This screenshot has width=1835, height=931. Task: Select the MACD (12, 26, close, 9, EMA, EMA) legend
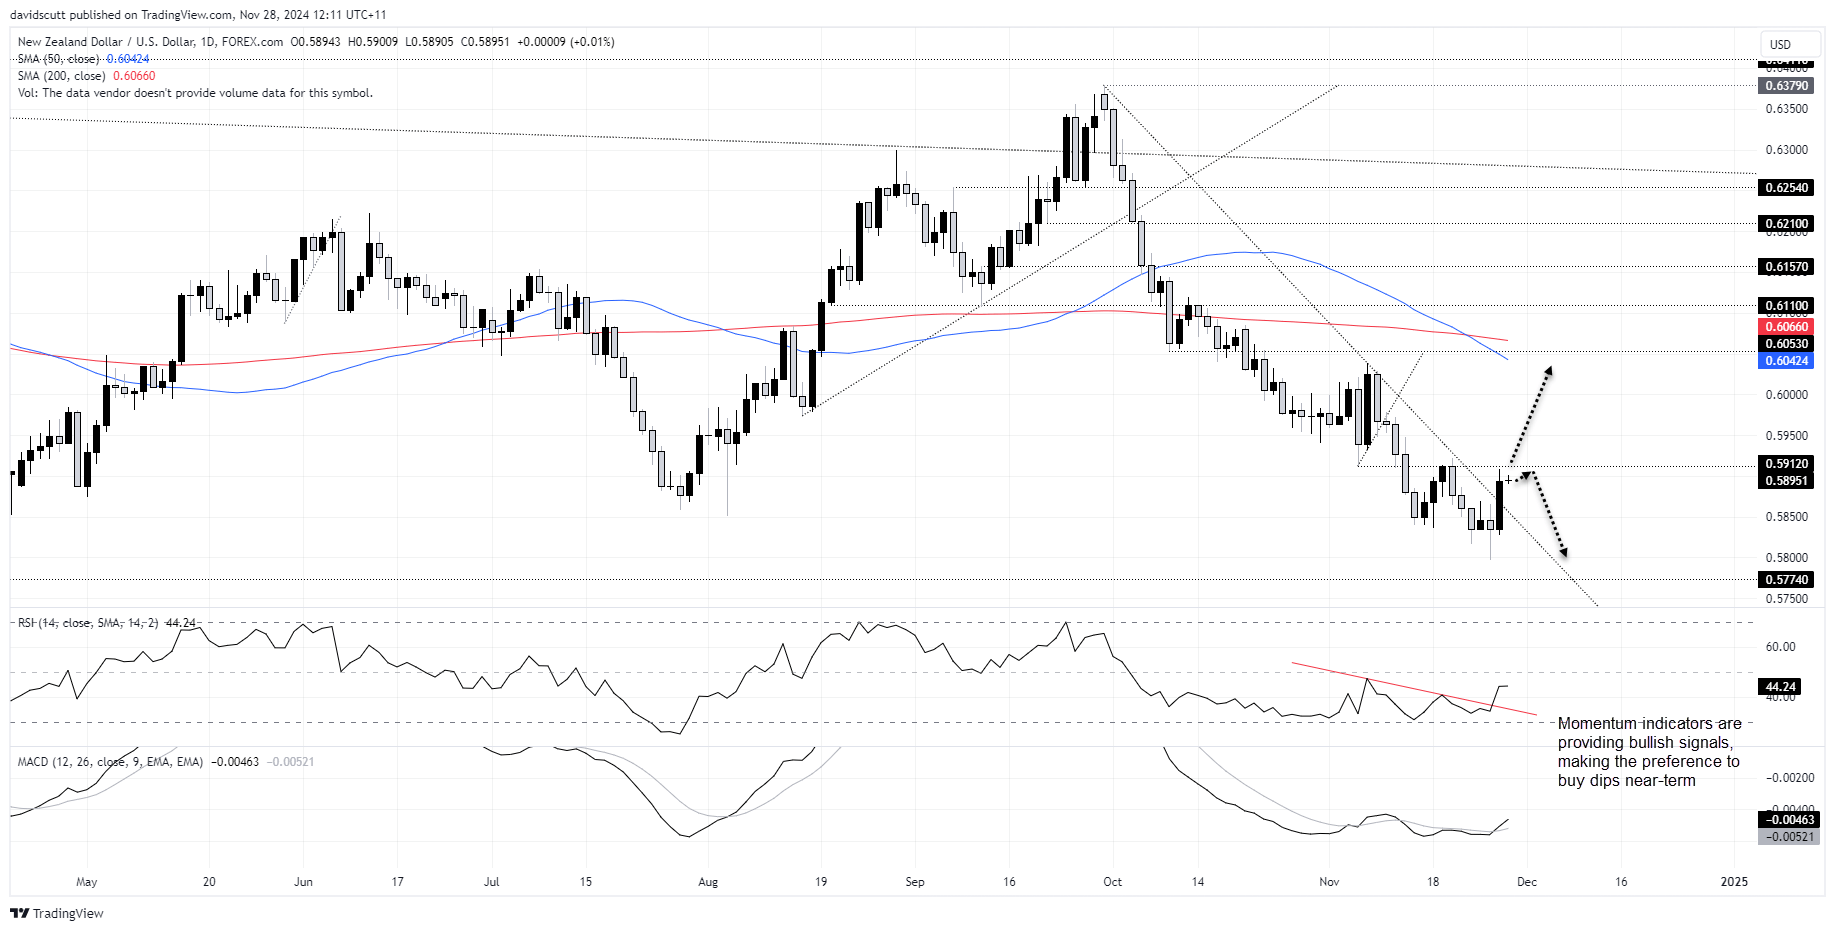point(165,762)
